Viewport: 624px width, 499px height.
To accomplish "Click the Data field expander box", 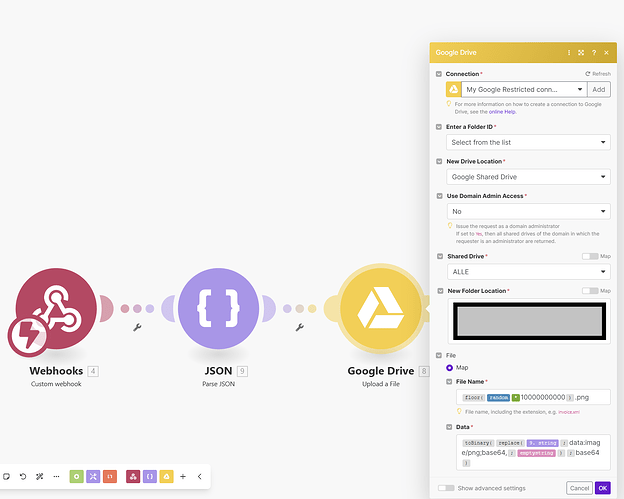I will click(449, 427).
